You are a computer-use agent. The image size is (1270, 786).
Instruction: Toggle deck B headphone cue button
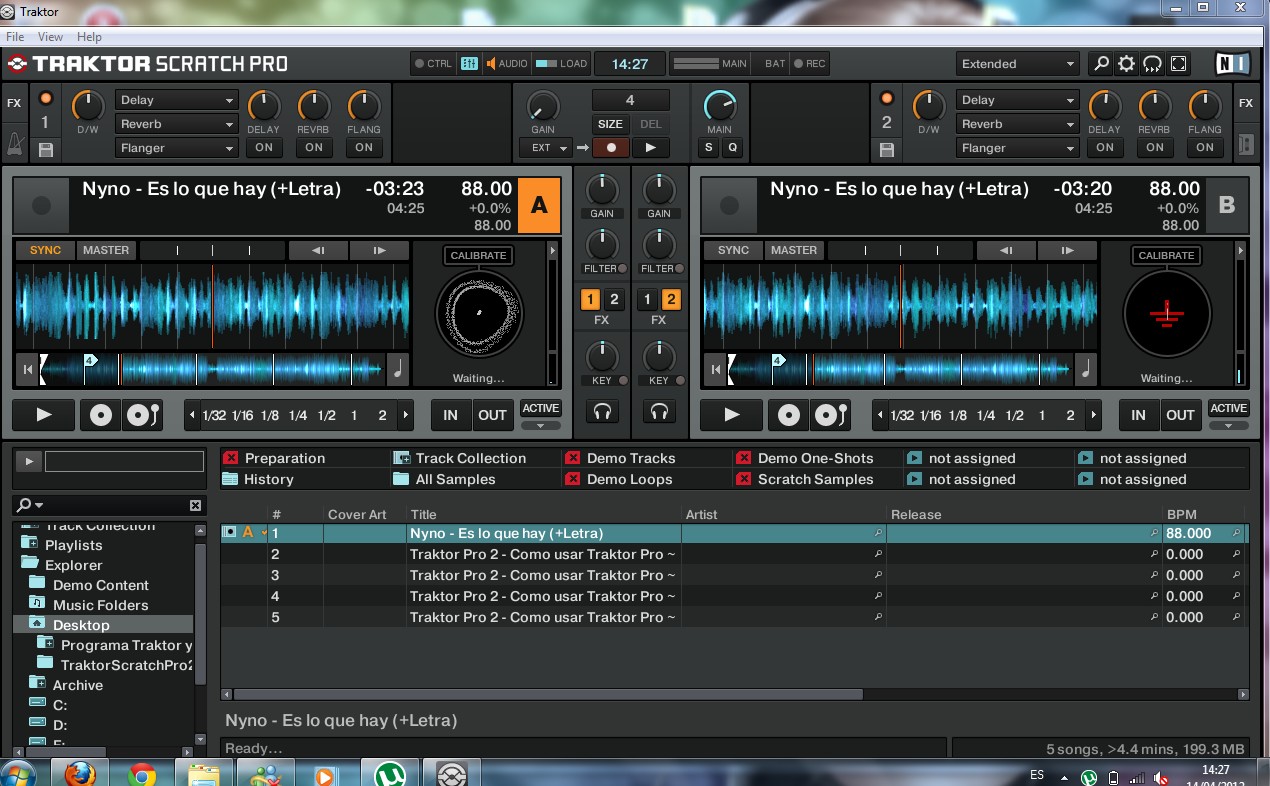tap(659, 411)
